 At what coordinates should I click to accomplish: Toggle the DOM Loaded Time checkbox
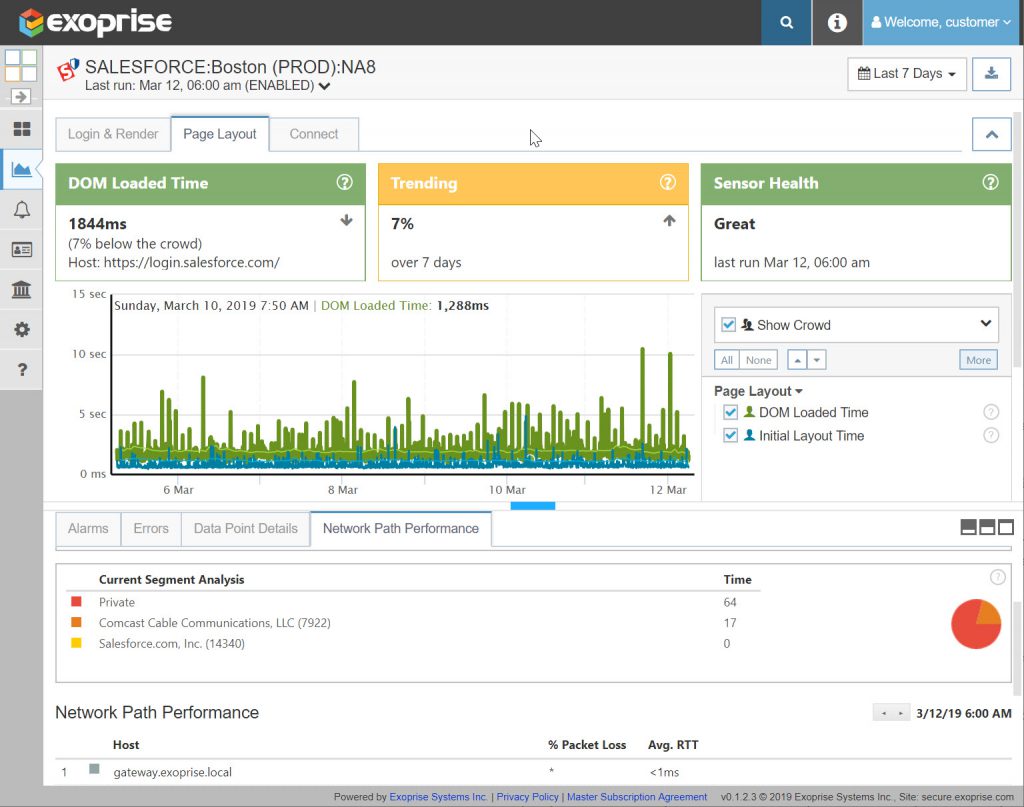[730, 413]
